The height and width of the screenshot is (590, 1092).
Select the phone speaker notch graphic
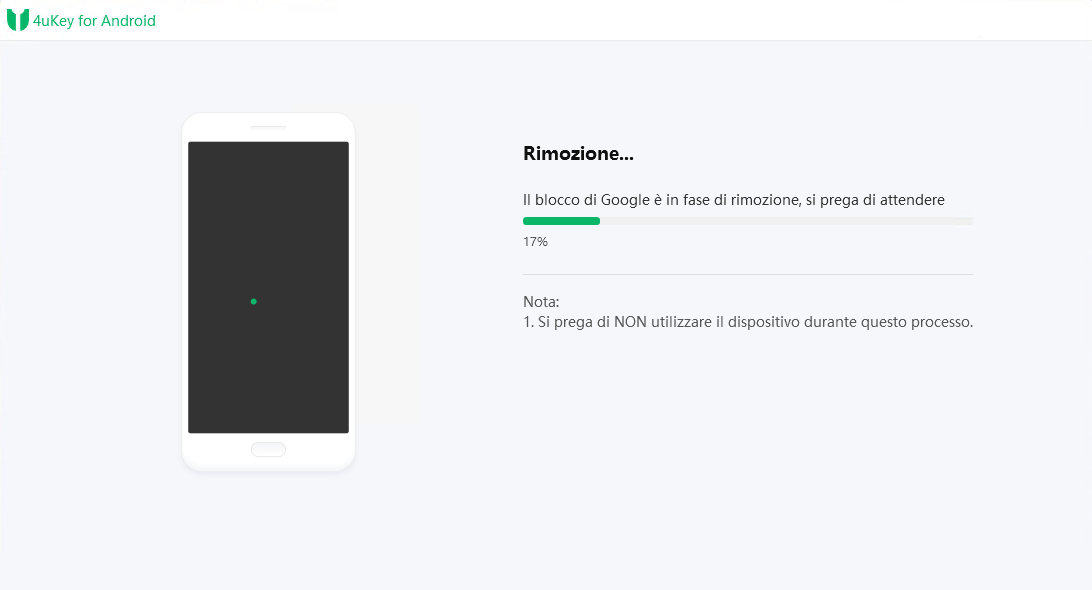click(x=268, y=128)
